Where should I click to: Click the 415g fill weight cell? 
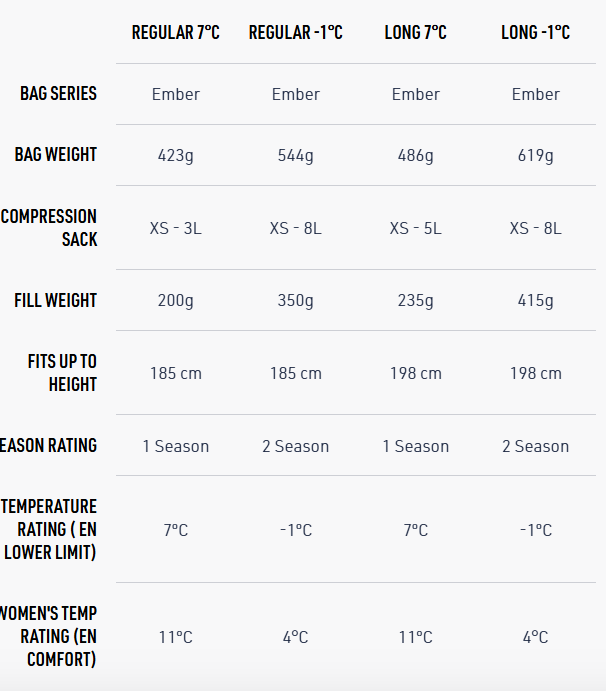(x=535, y=300)
